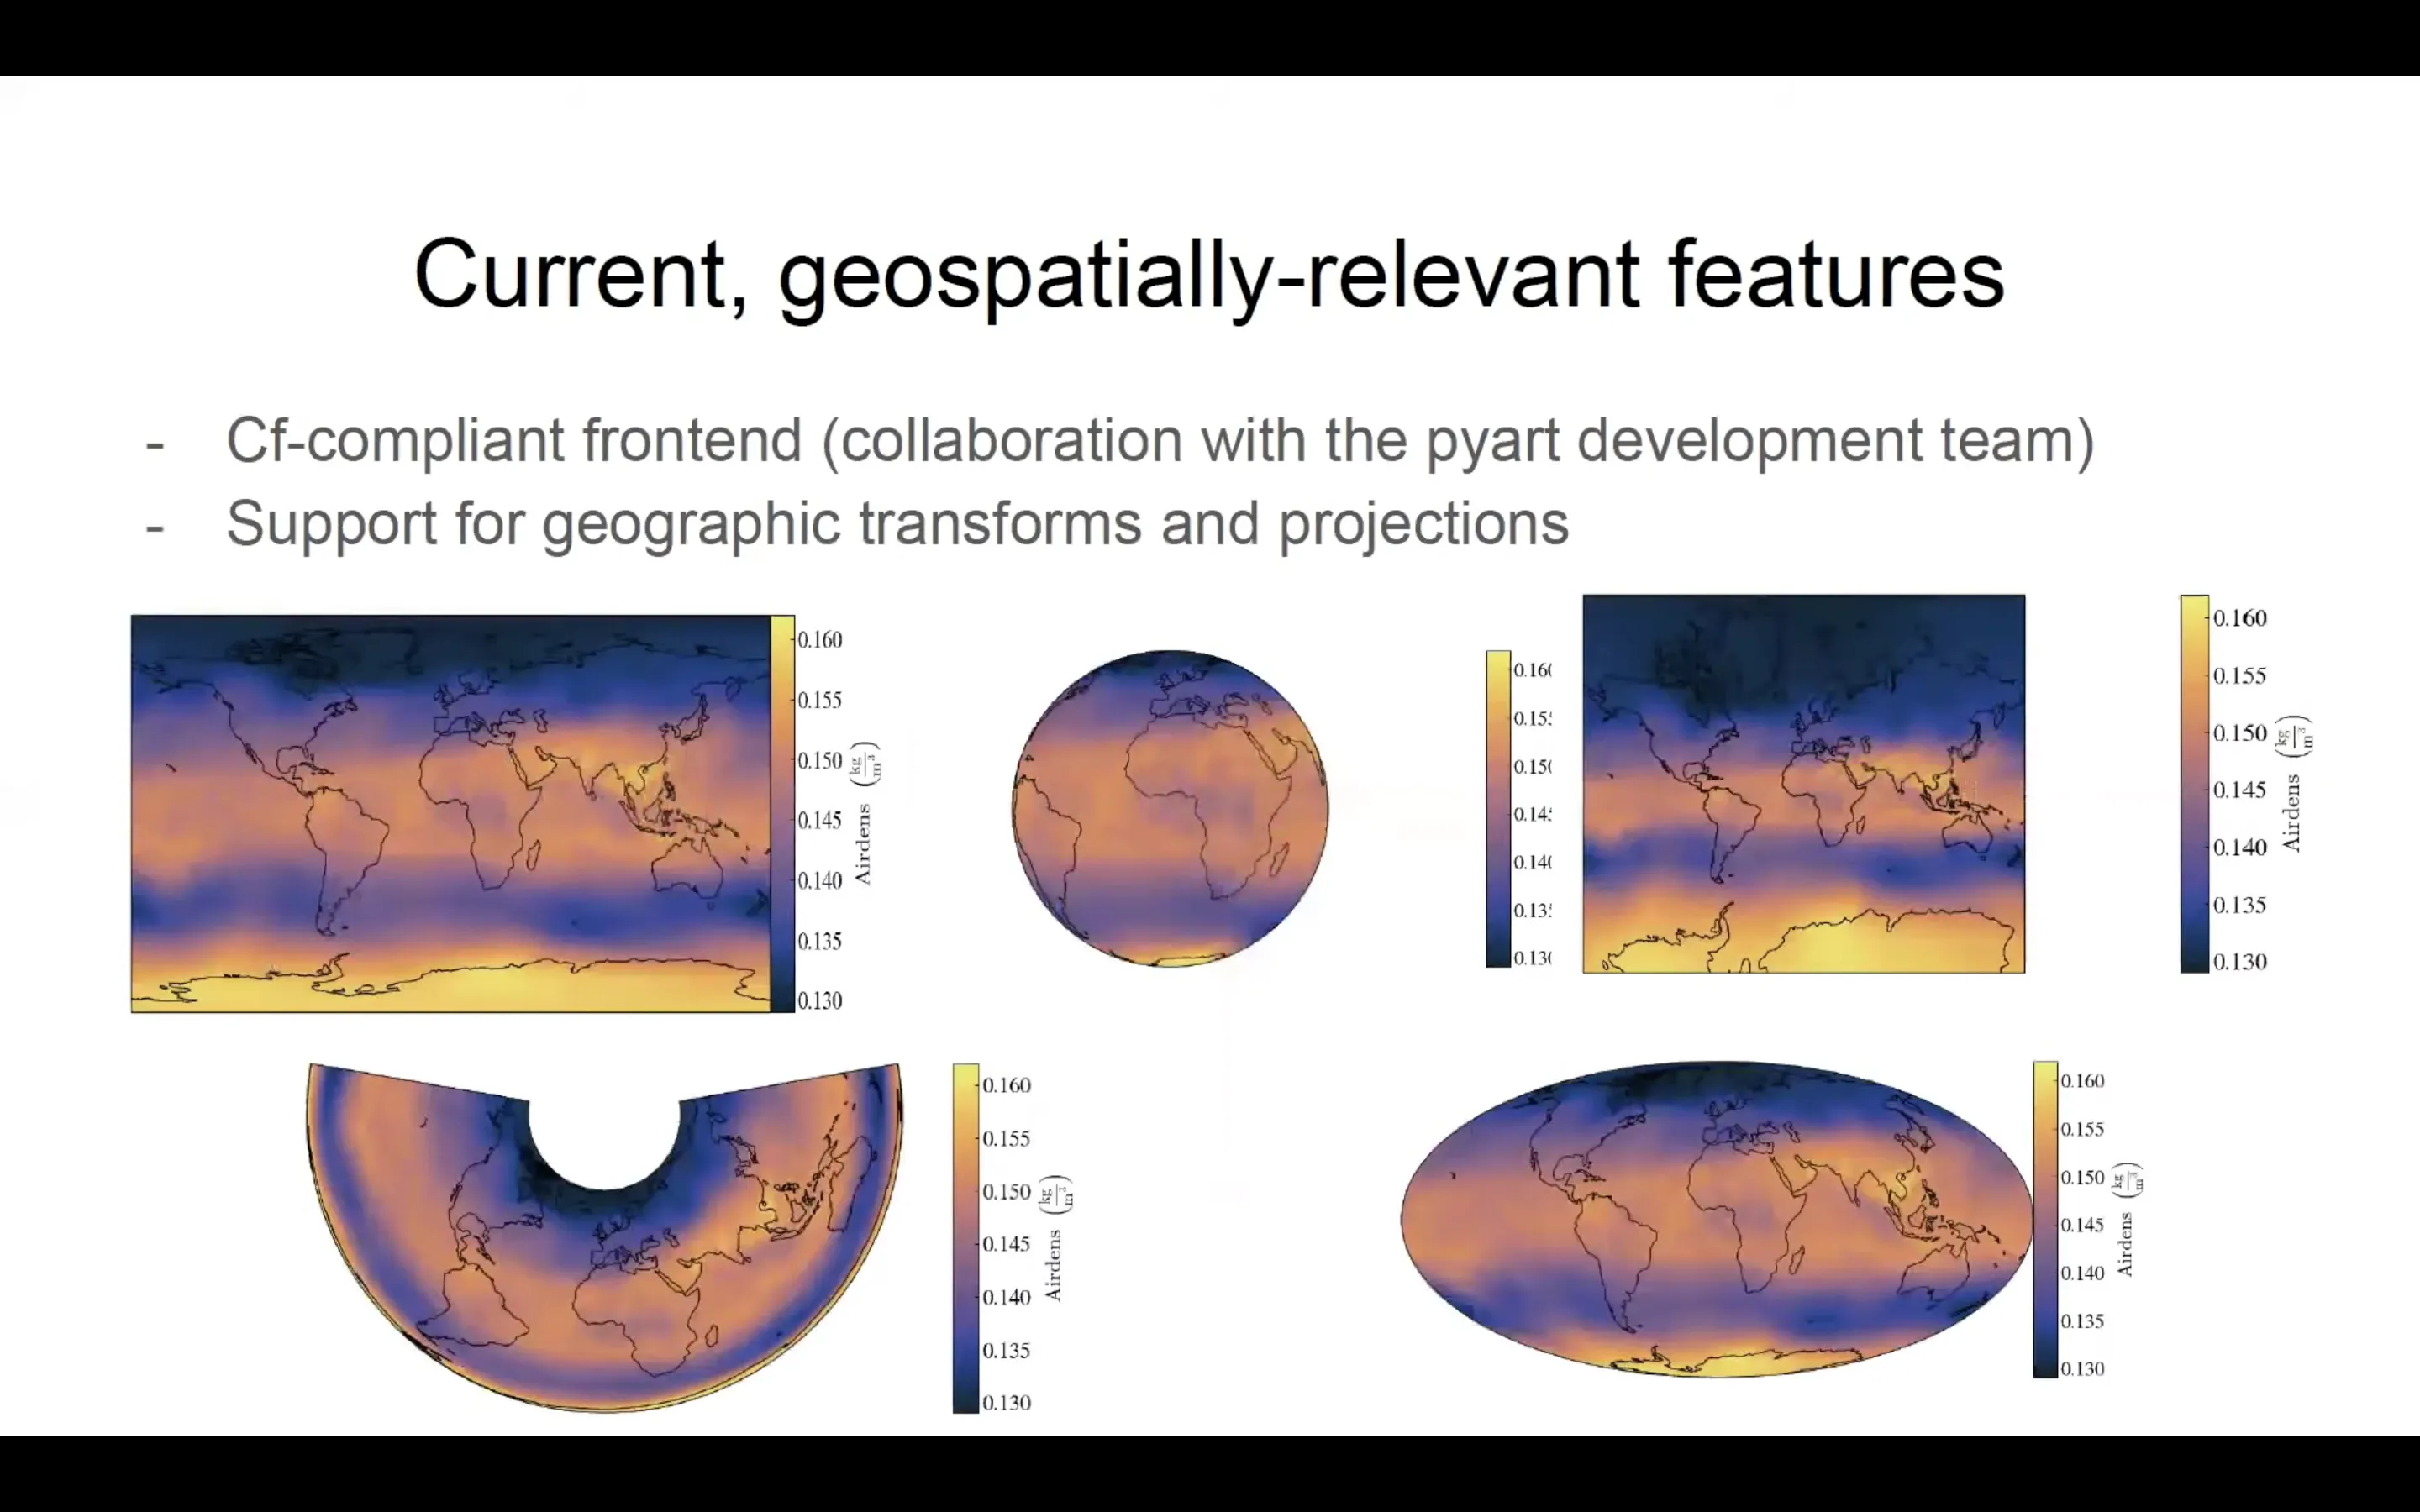Click the colorbar beside the rectangular top-left map
Screen dimensions: 2420x1512
[x=782, y=812]
